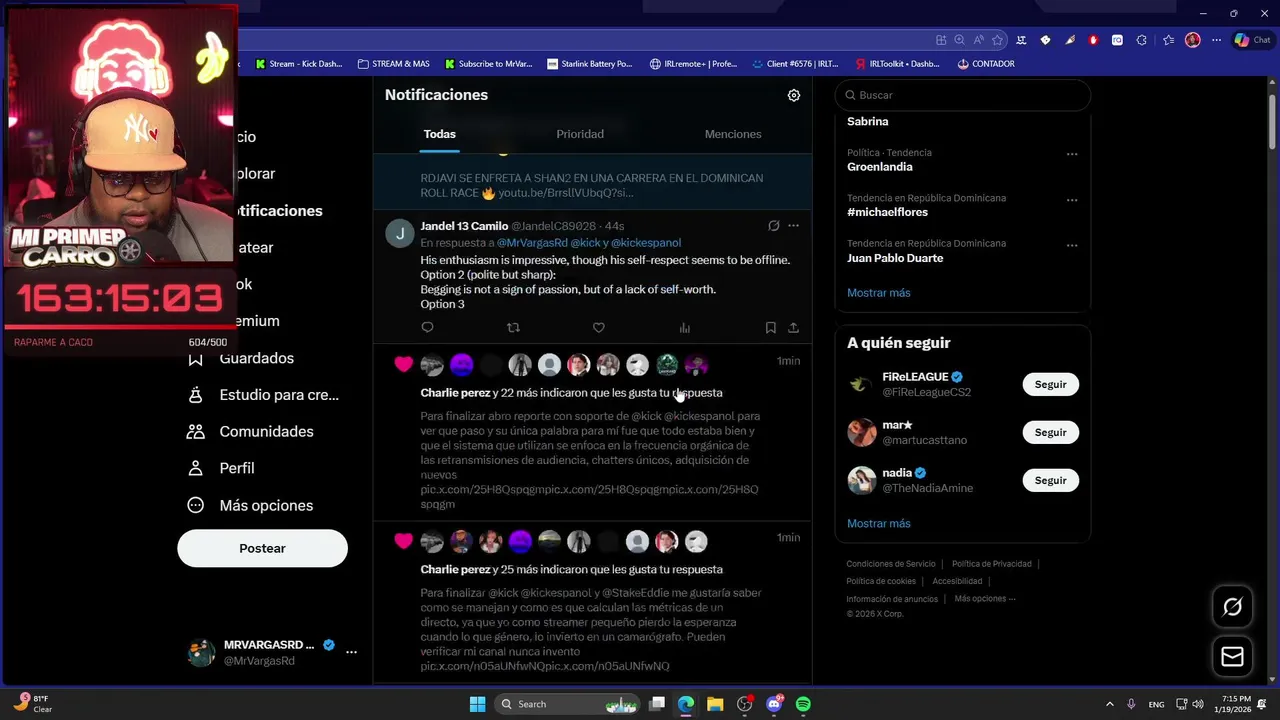This screenshot has width=1280, height=720.
Task: Open Edge Favorites list icon
Action: tap(1168, 40)
